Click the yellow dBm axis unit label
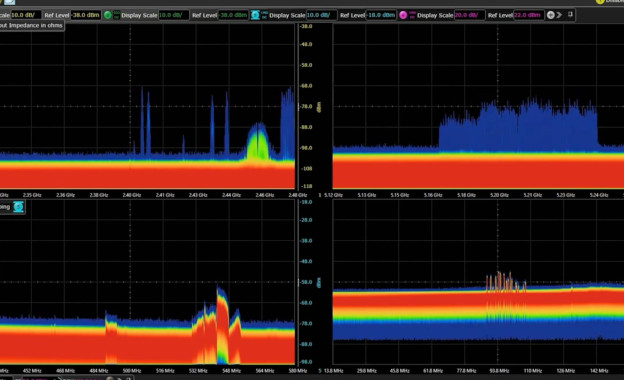624x380 pixels. pyautogui.click(x=319, y=107)
